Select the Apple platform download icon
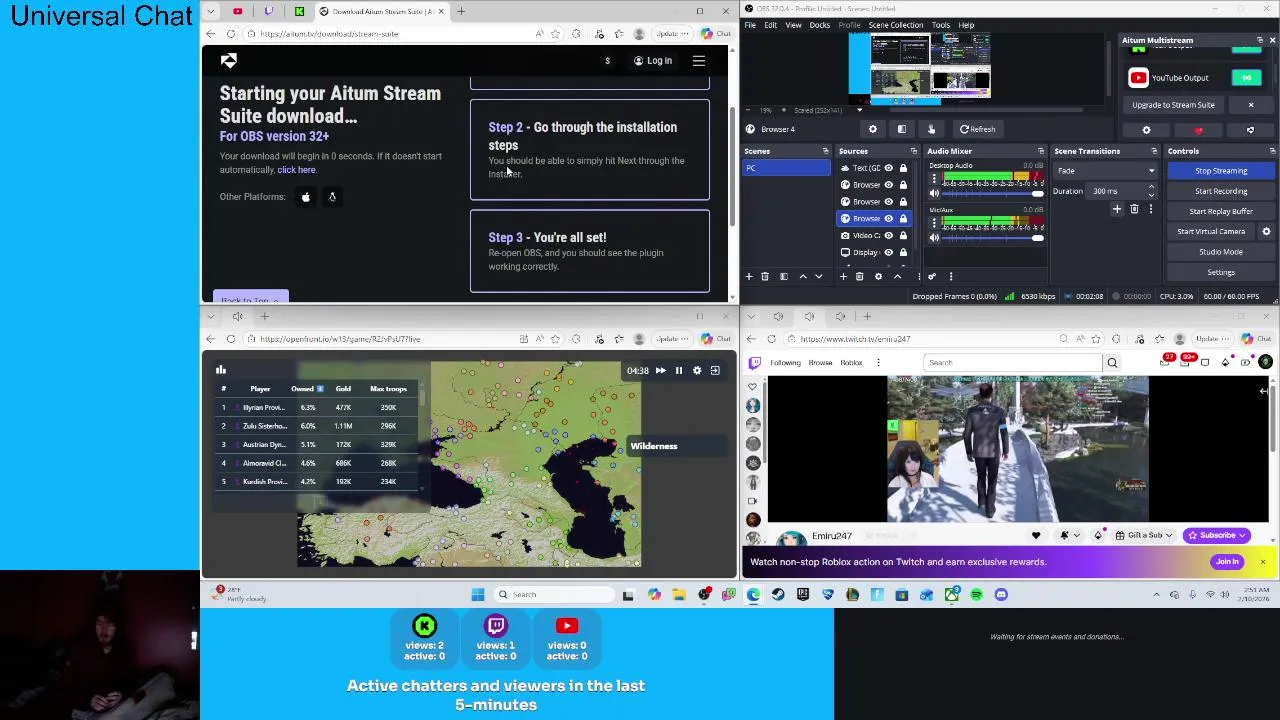Image resolution: width=1280 pixels, height=720 pixels. [306, 197]
